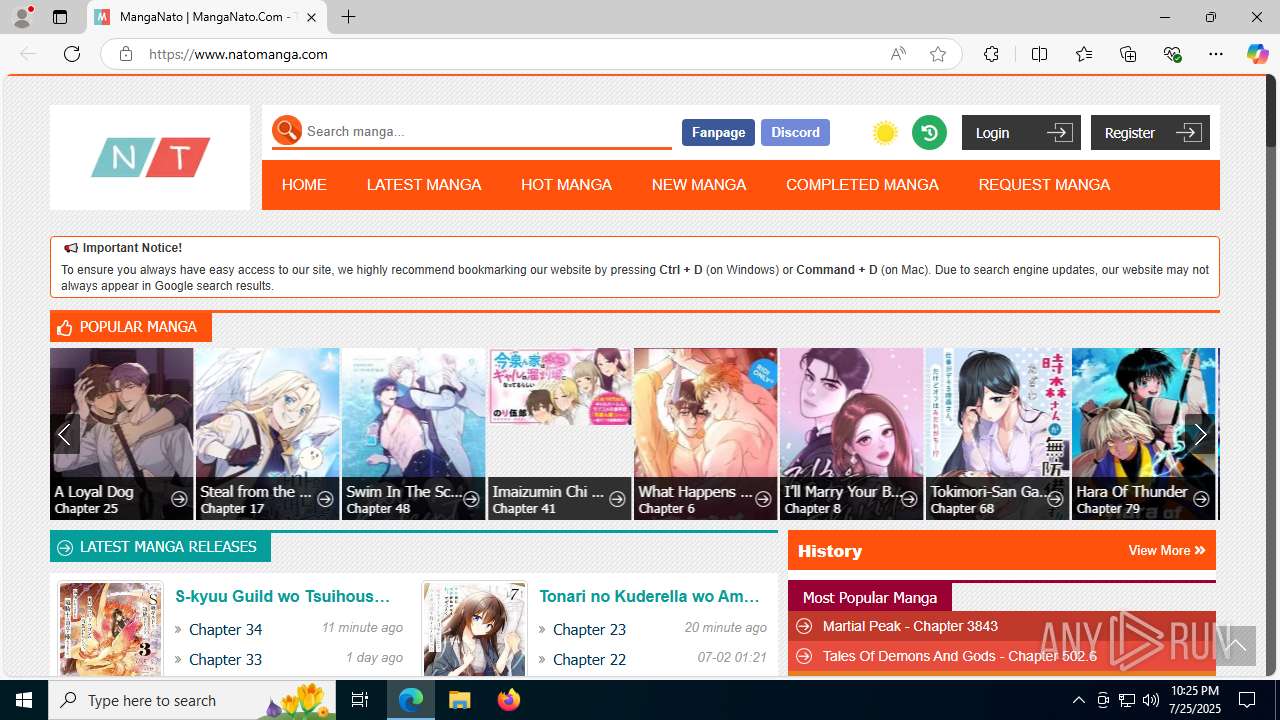
Task: Click the address bar URL
Action: [238, 54]
